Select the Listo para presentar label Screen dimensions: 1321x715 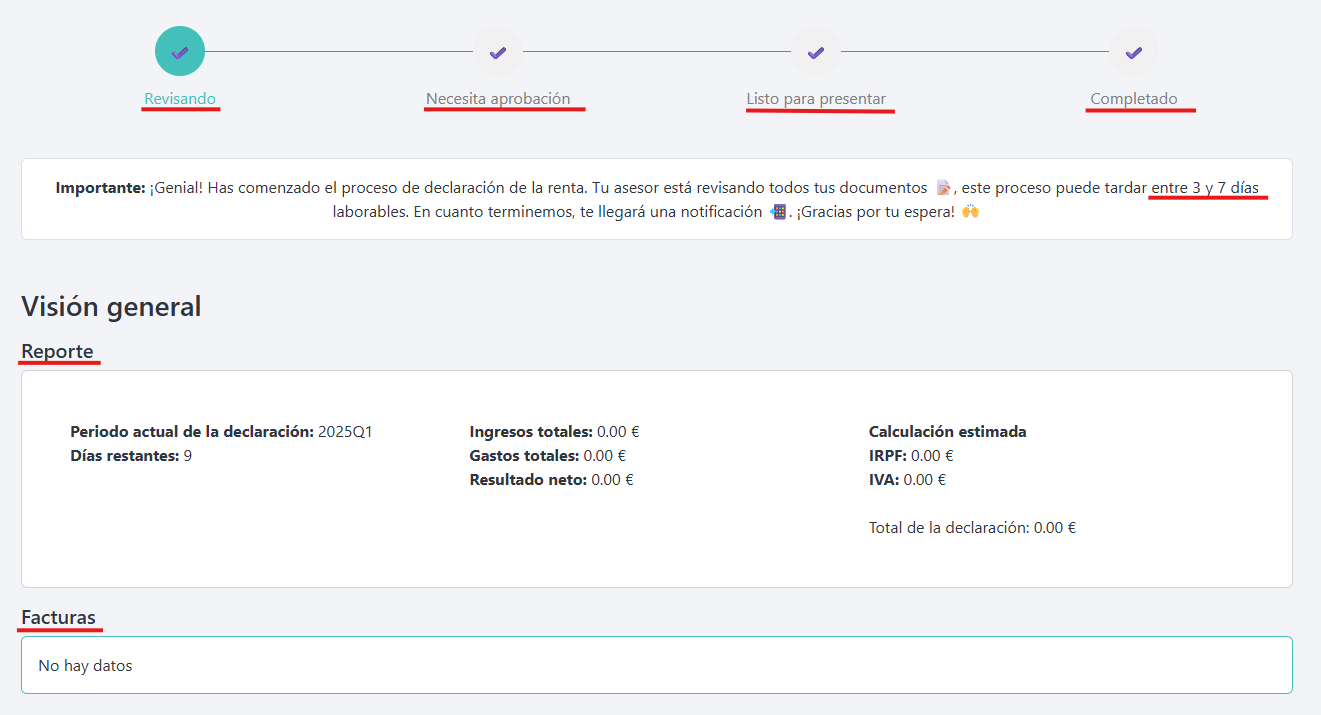pyautogui.click(x=816, y=99)
